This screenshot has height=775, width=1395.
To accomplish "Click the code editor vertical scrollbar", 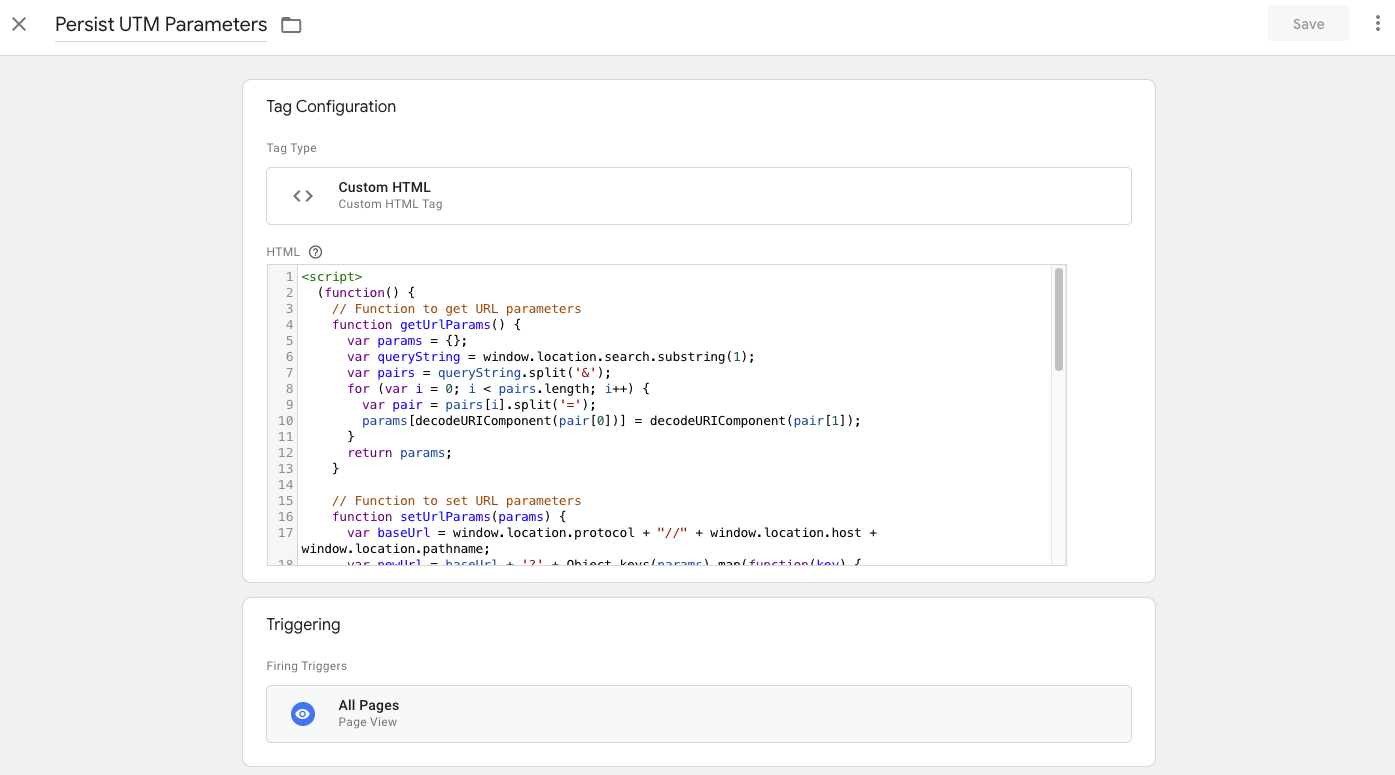I will pyautogui.click(x=1058, y=320).
